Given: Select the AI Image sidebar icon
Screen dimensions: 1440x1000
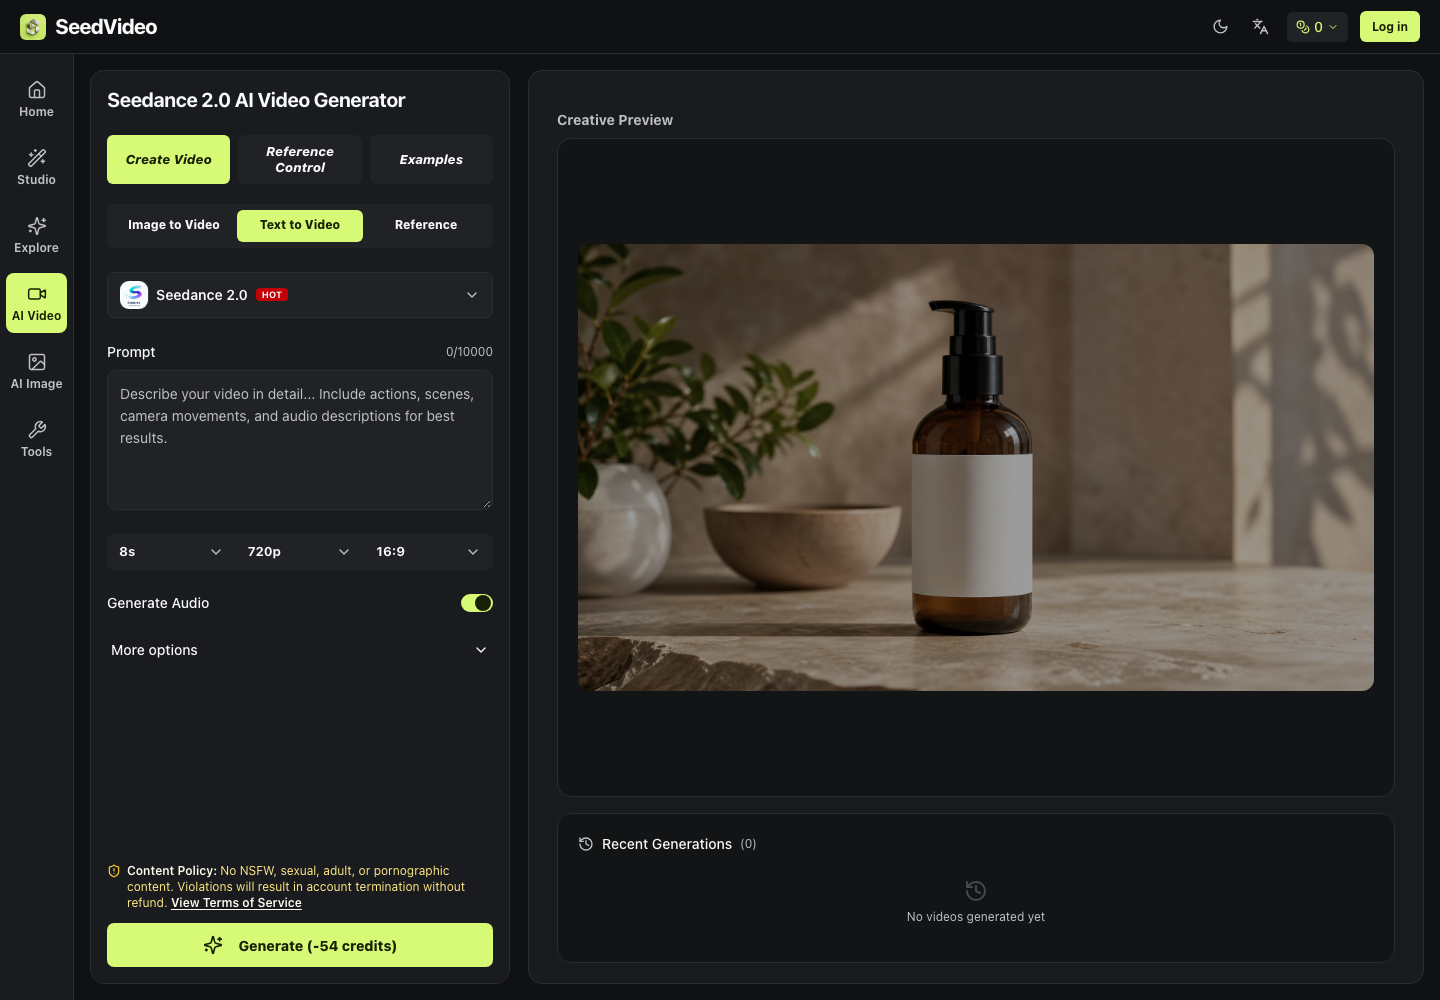Looking at the screenshot, I should coord(37,362).
